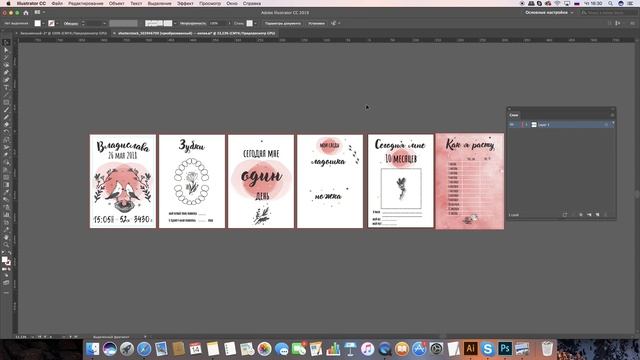Open Photoshop from the Dock
The height and width of the screenshot is (360, 640).
[x=505, y=349]
